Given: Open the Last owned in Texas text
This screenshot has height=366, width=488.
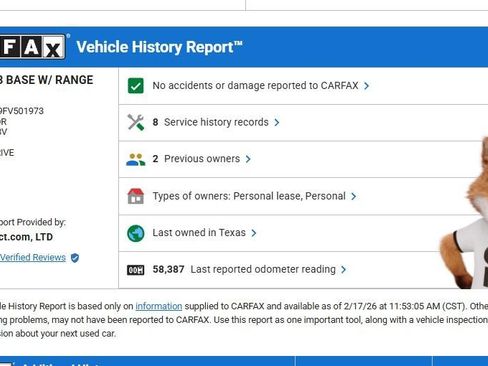Looking at the screenshot, I should (199, 233).
